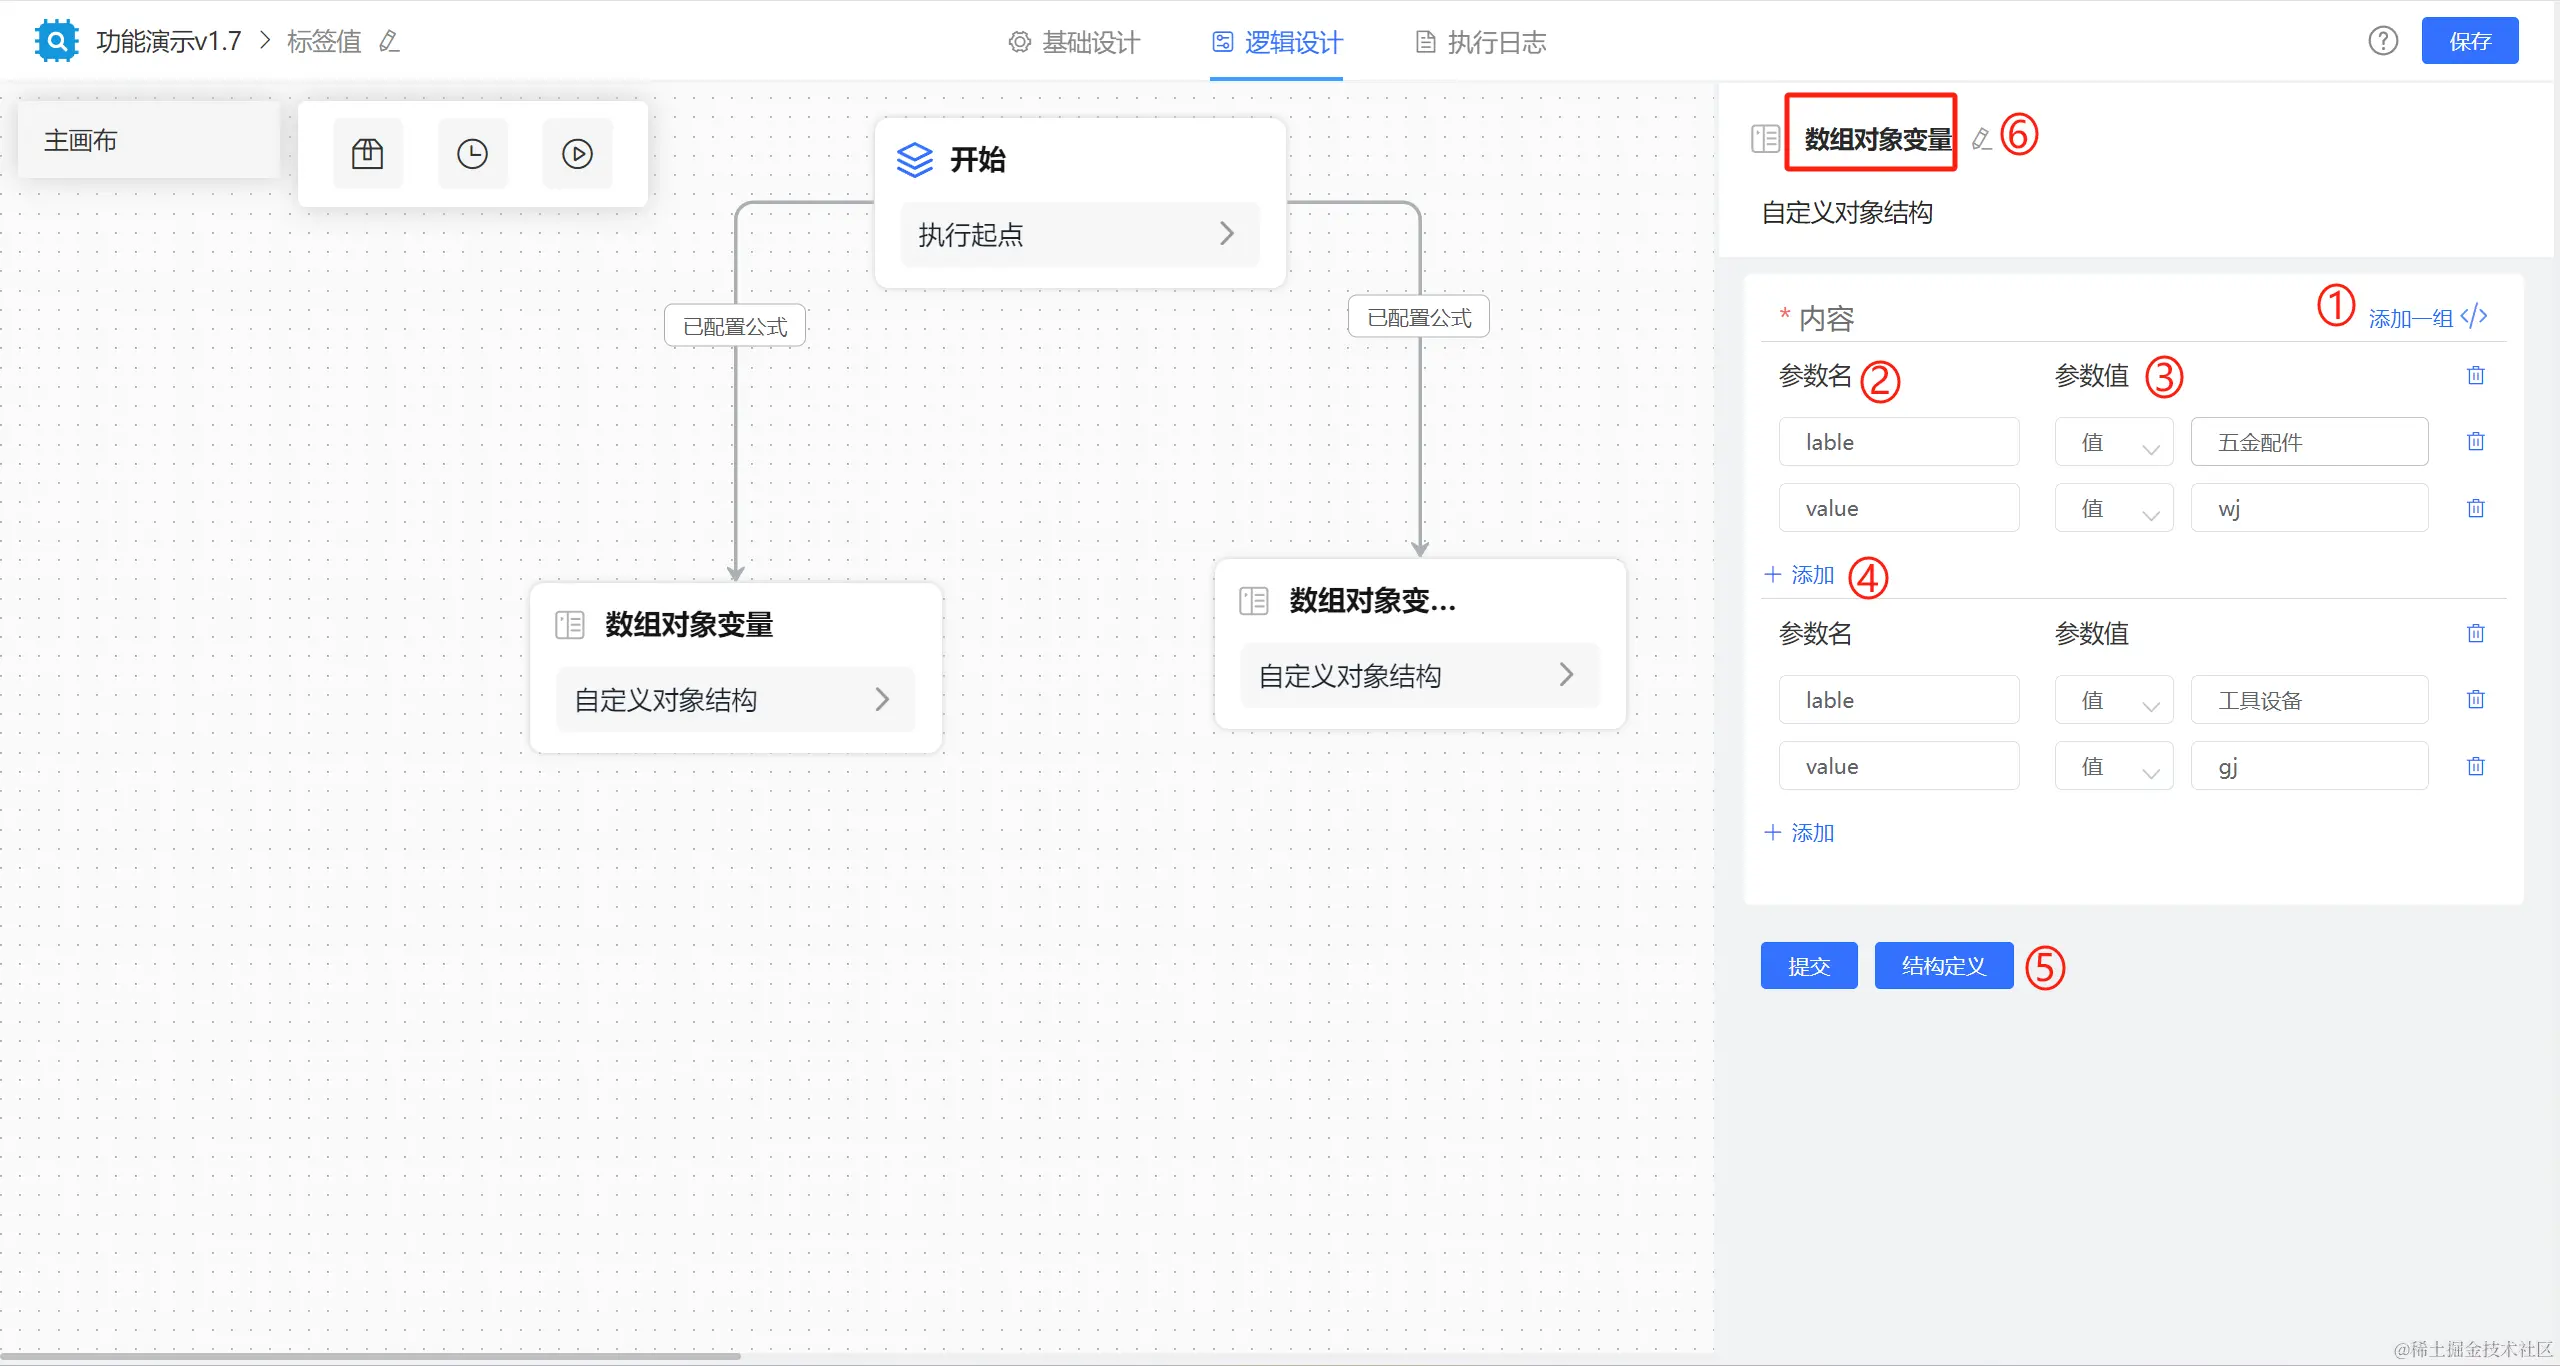This screenshot has width=2560, height=1366.
Task: Click the 结构定义 button
Action: pos(1943,966)
